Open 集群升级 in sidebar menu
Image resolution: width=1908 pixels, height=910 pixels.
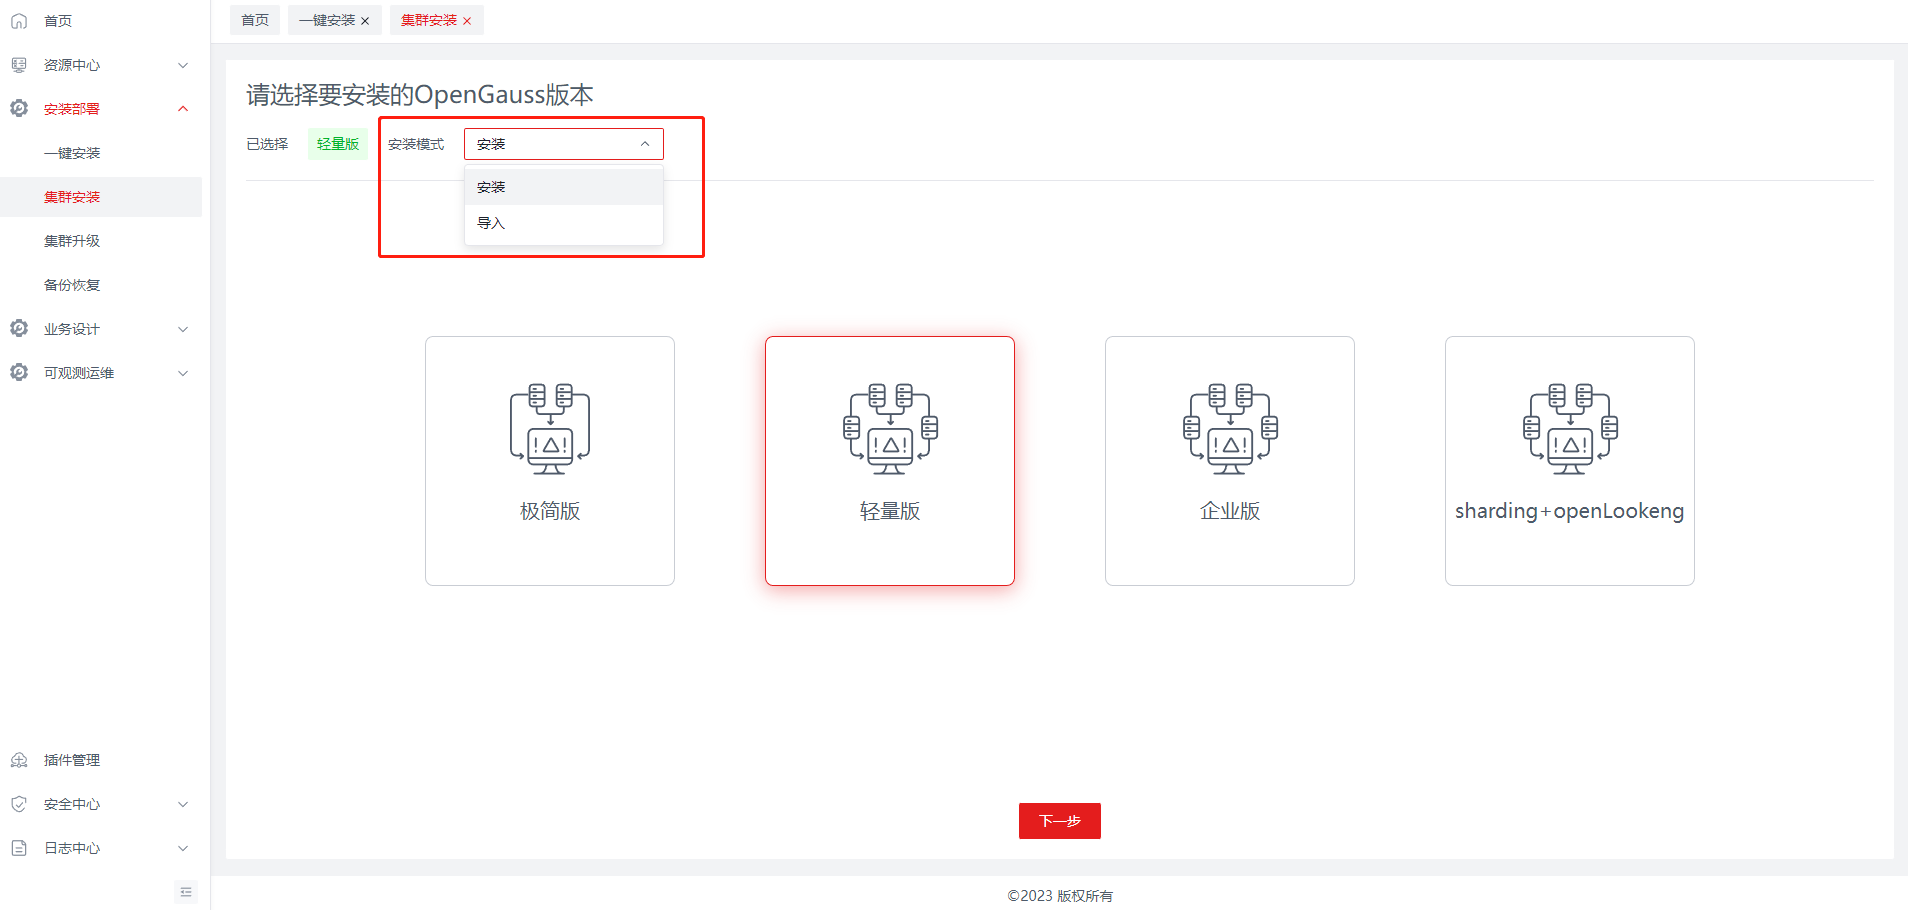pos(72,241)
